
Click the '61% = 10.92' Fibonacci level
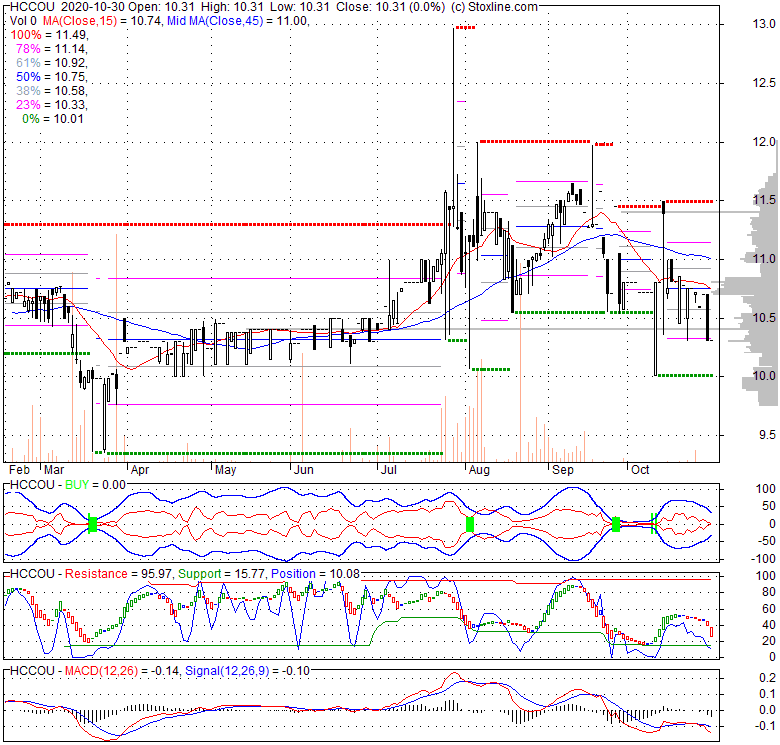52,63
